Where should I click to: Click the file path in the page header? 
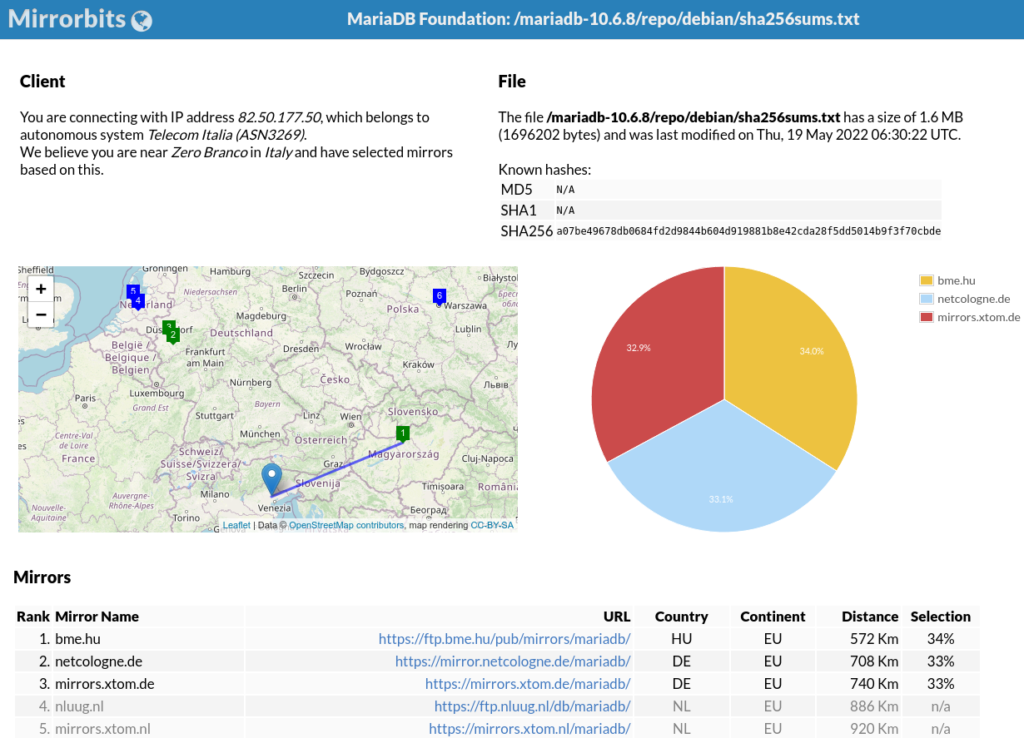pos(686,19)
